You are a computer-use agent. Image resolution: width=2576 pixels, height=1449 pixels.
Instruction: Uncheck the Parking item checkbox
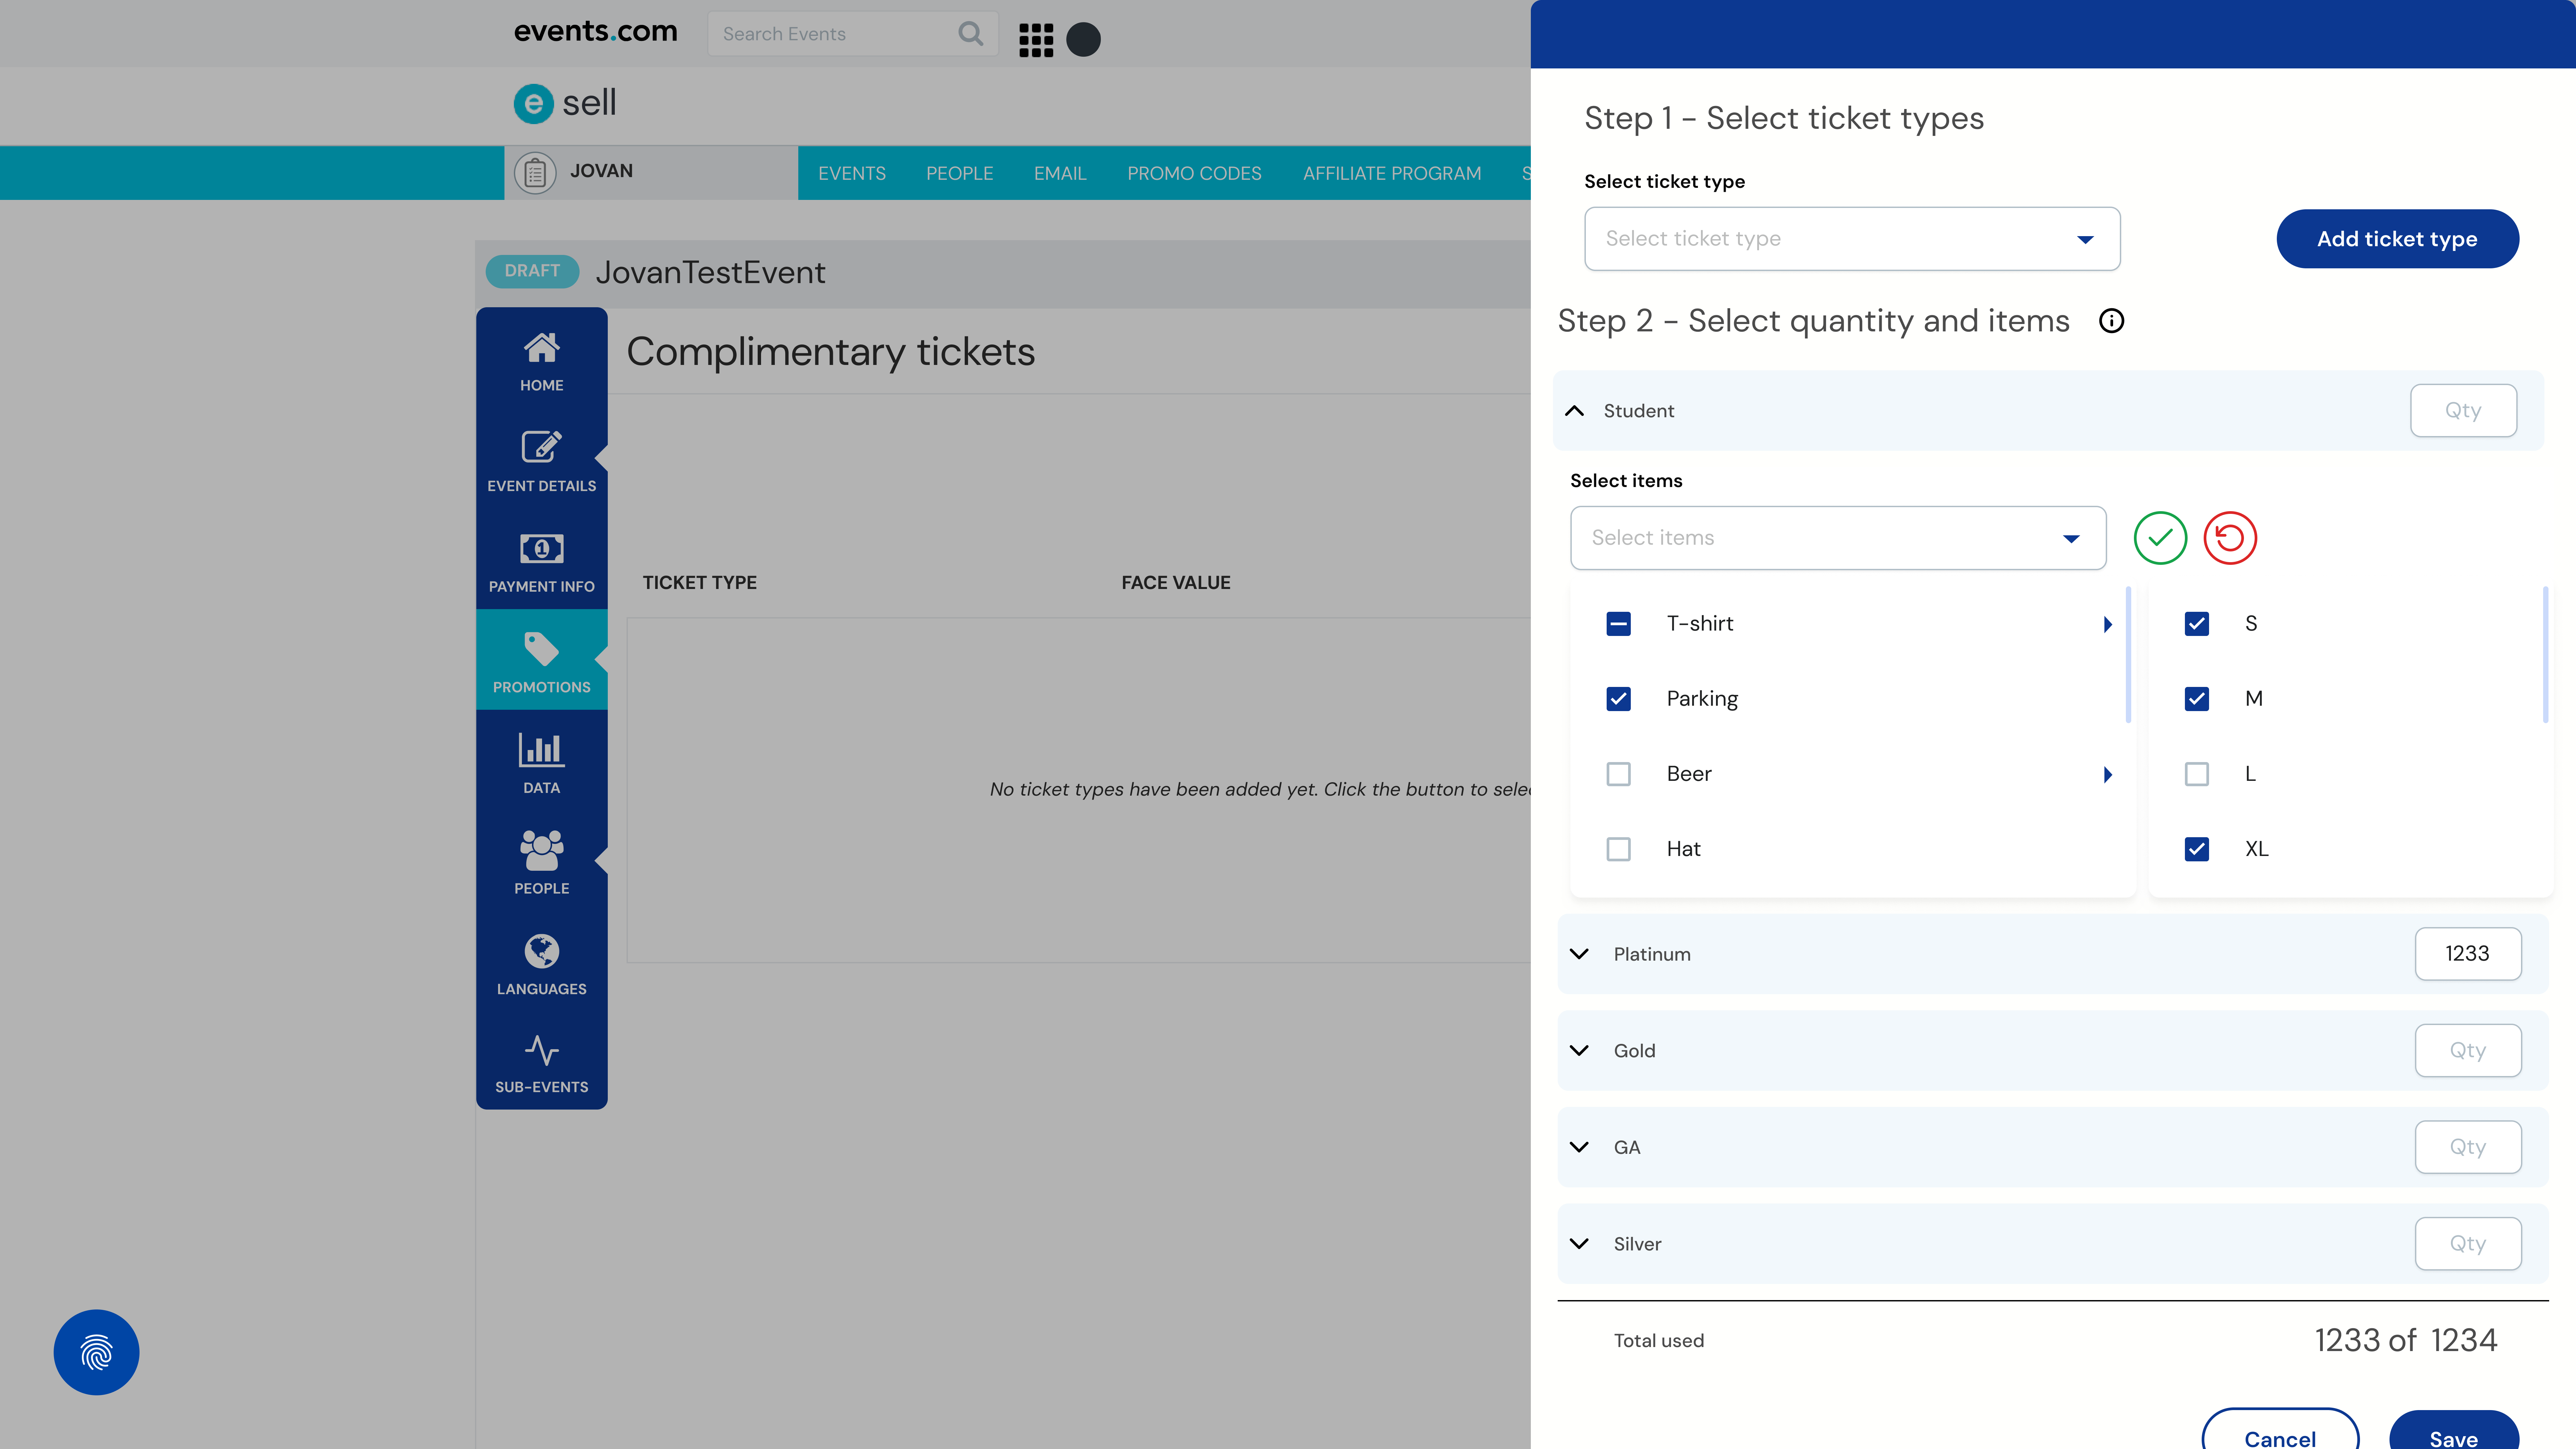pos(1618,699)
